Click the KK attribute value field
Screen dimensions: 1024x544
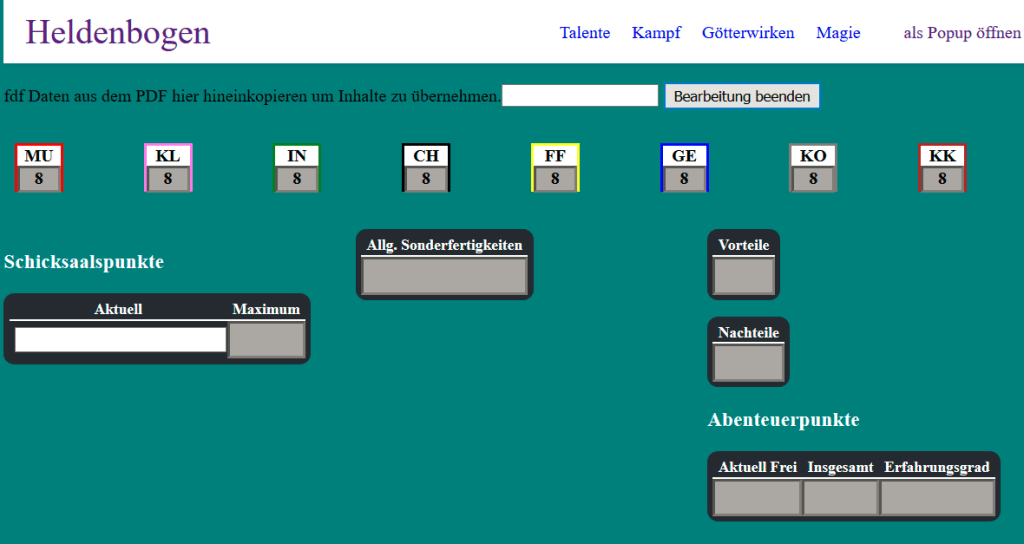pyautogui.click(x=942, y=179)
